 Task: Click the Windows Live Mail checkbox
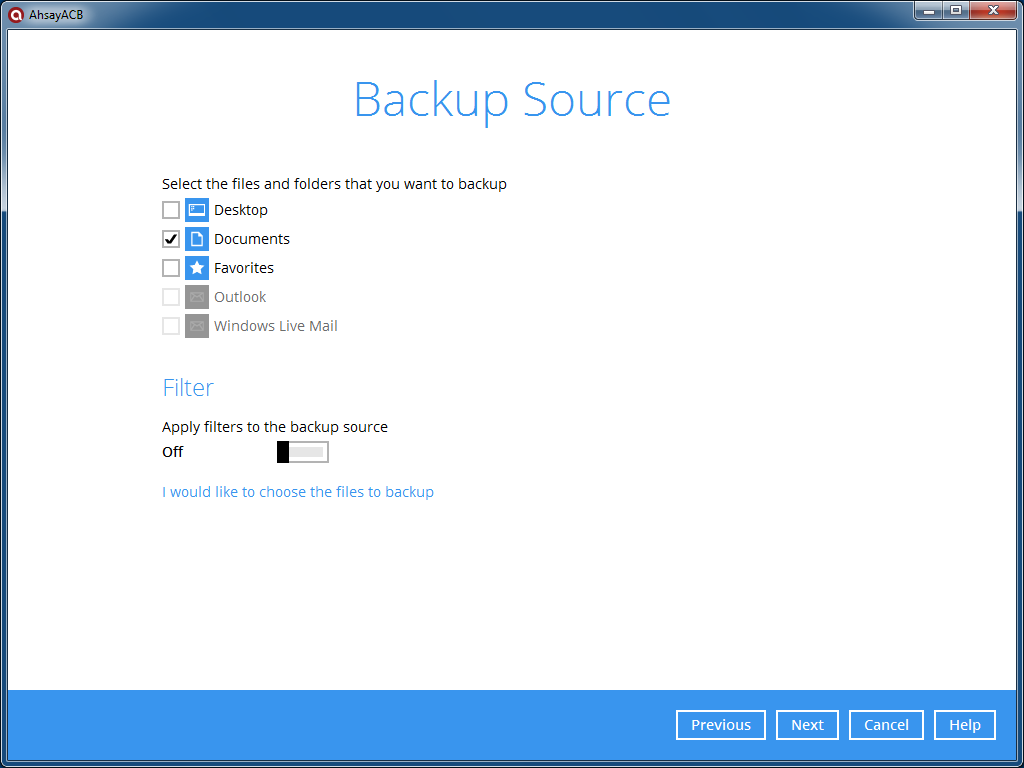(171, 326)
